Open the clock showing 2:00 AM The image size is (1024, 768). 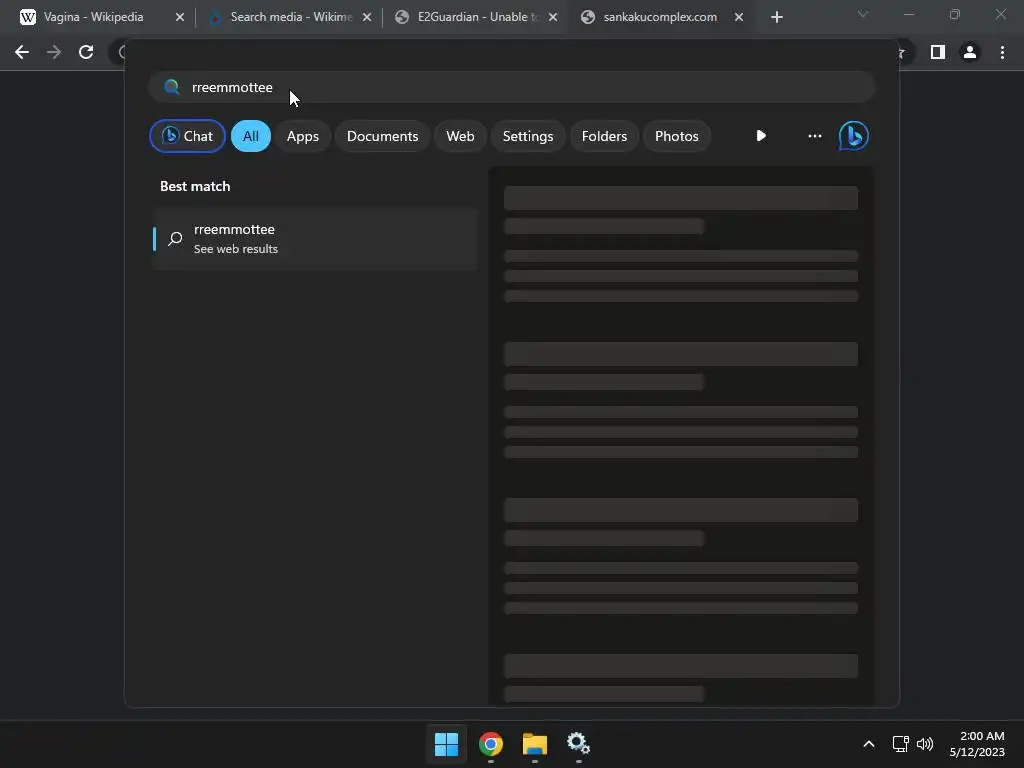click(977, 744)
